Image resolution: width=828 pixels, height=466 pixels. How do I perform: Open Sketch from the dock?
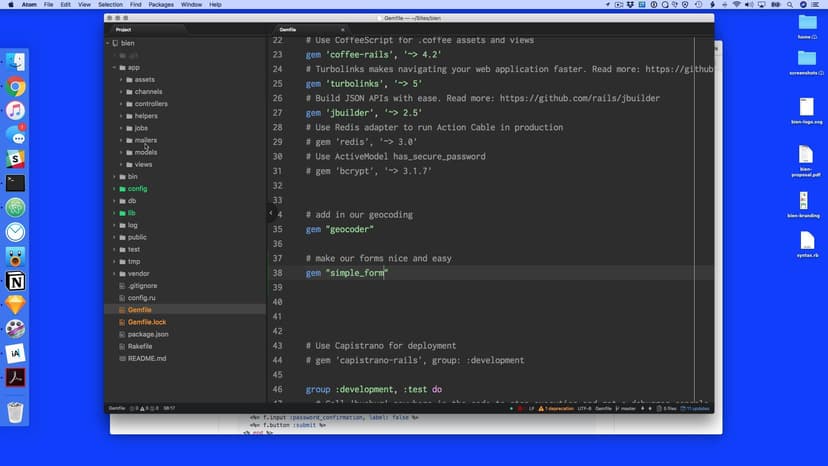pos(16,304)
